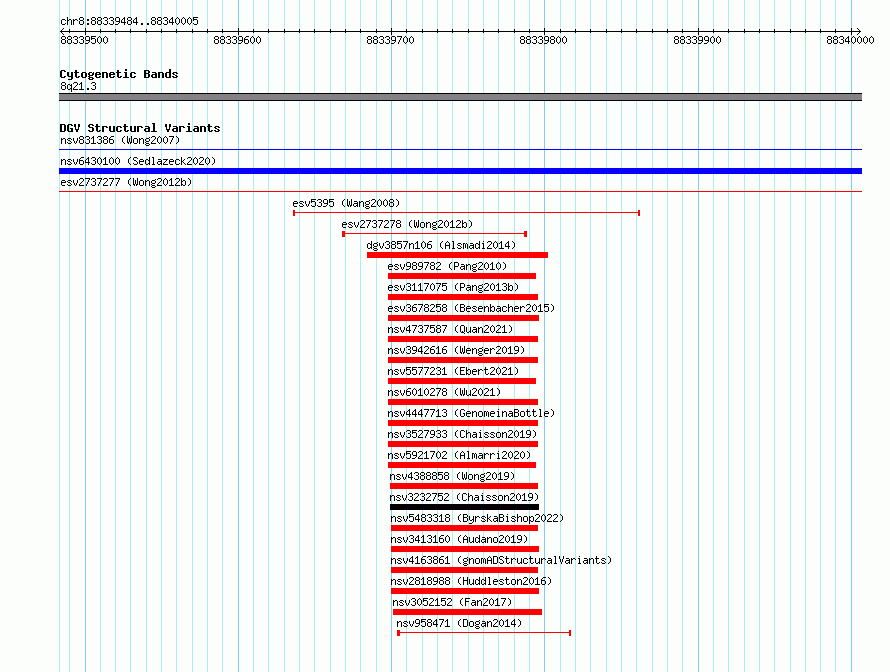Open variant nsv3413160 (Audano2019) label
Image resolution: width=890 pixels, height=672 pixels.
click(x=459, y=539)
